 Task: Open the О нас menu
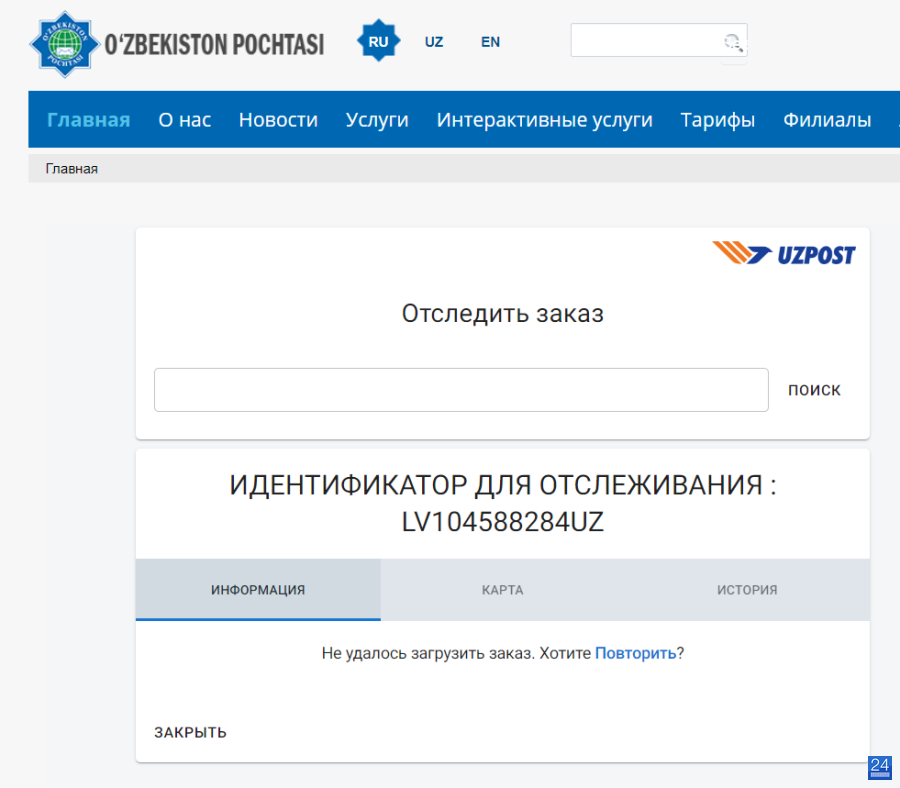point(185,119)
